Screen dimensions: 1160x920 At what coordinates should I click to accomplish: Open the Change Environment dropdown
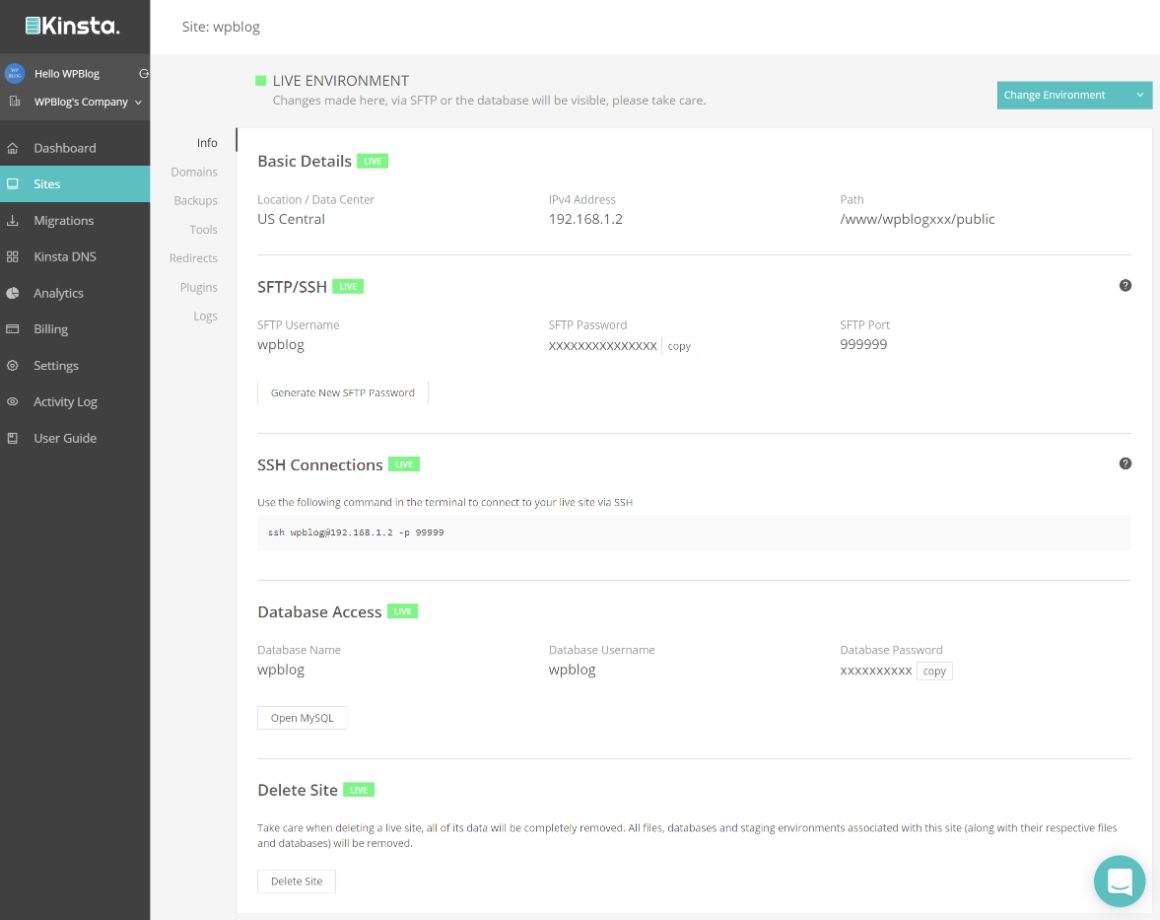click(1074, 95)
